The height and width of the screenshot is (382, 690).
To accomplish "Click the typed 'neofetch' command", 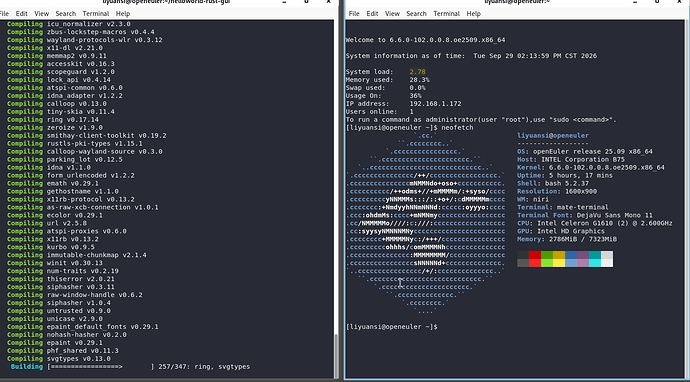I will (x=457, y=128).
